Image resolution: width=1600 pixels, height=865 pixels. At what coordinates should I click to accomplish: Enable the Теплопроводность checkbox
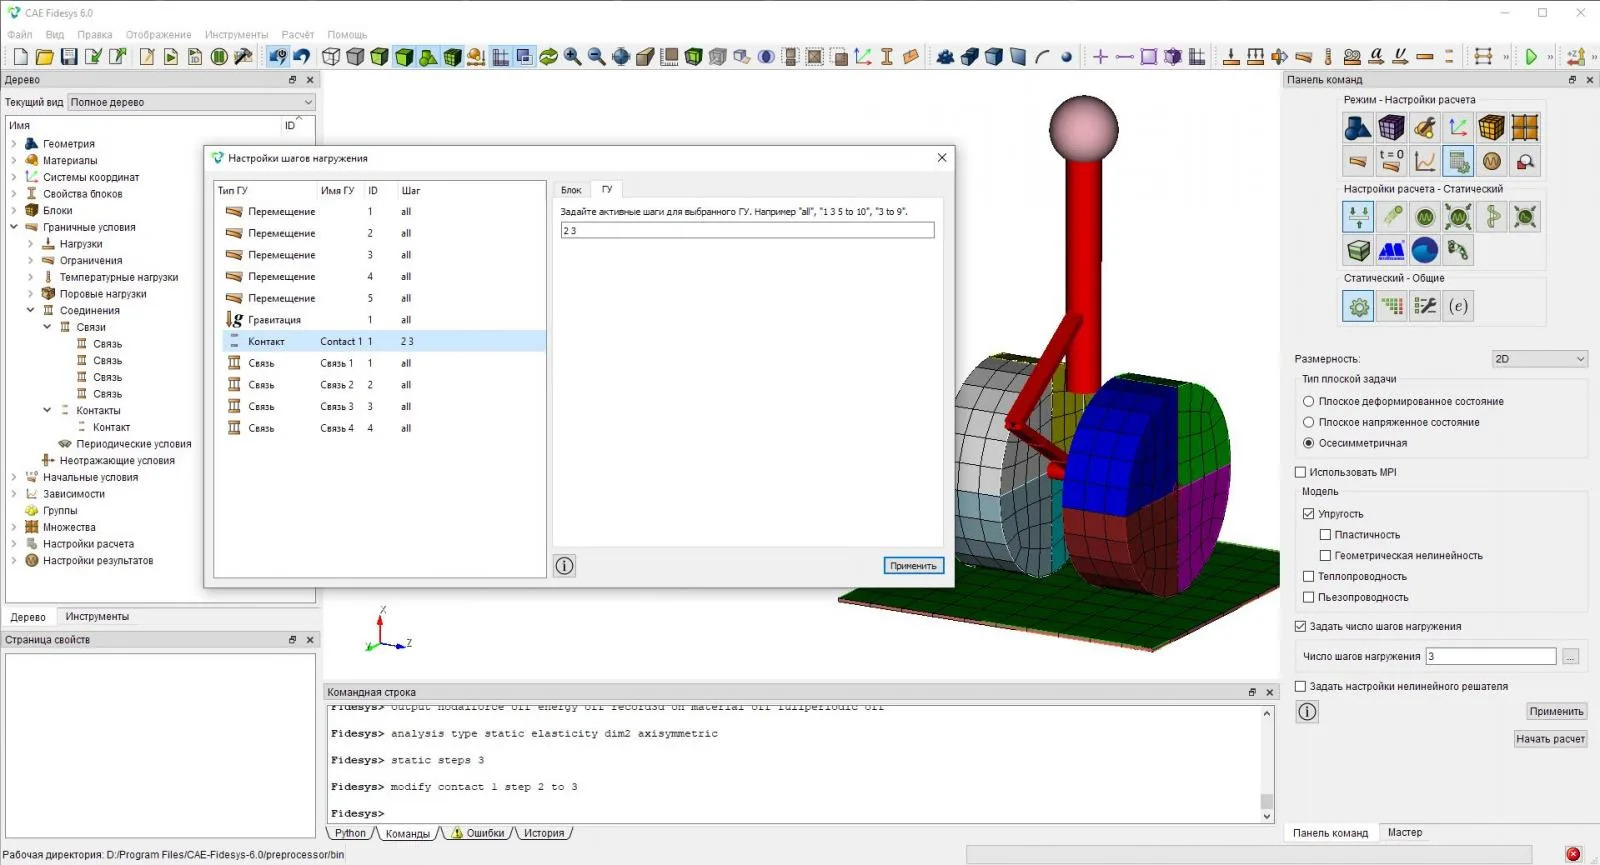coord(1308,577)
